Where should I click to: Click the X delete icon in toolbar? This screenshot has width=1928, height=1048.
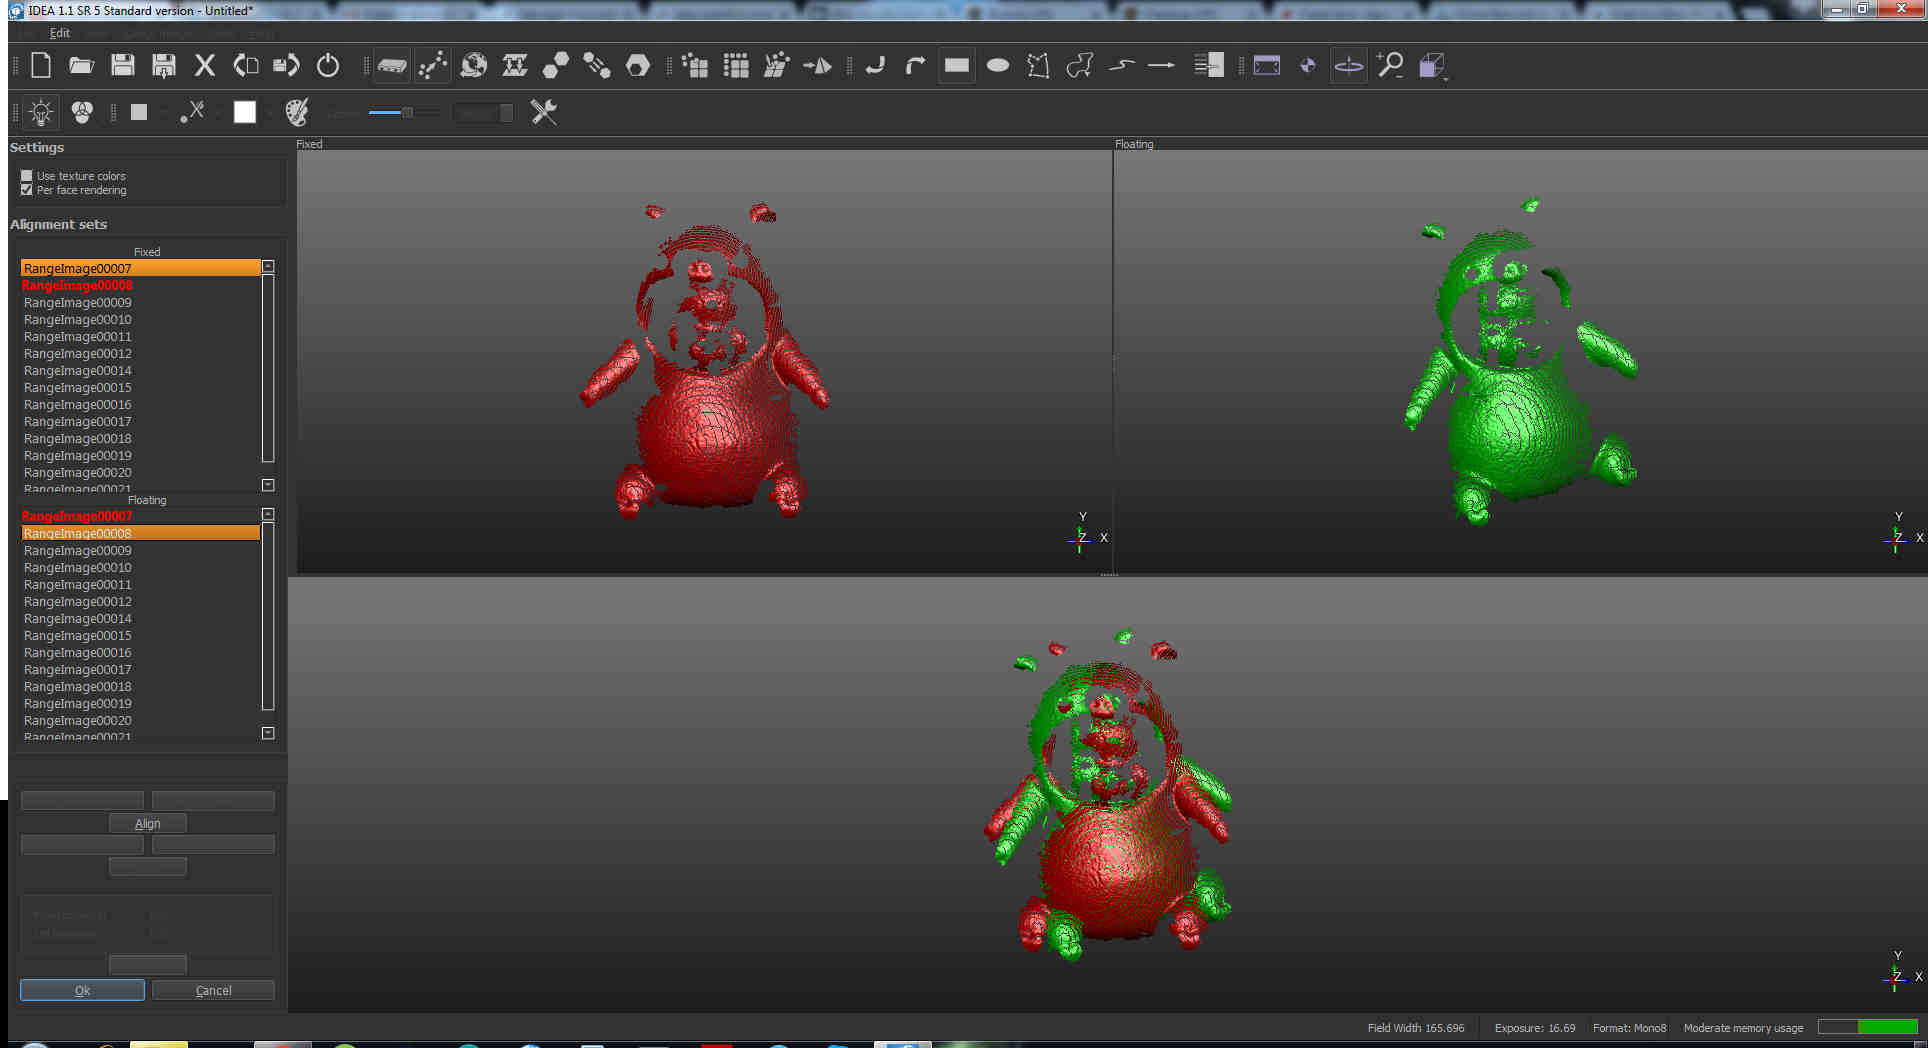click(205, 66)
